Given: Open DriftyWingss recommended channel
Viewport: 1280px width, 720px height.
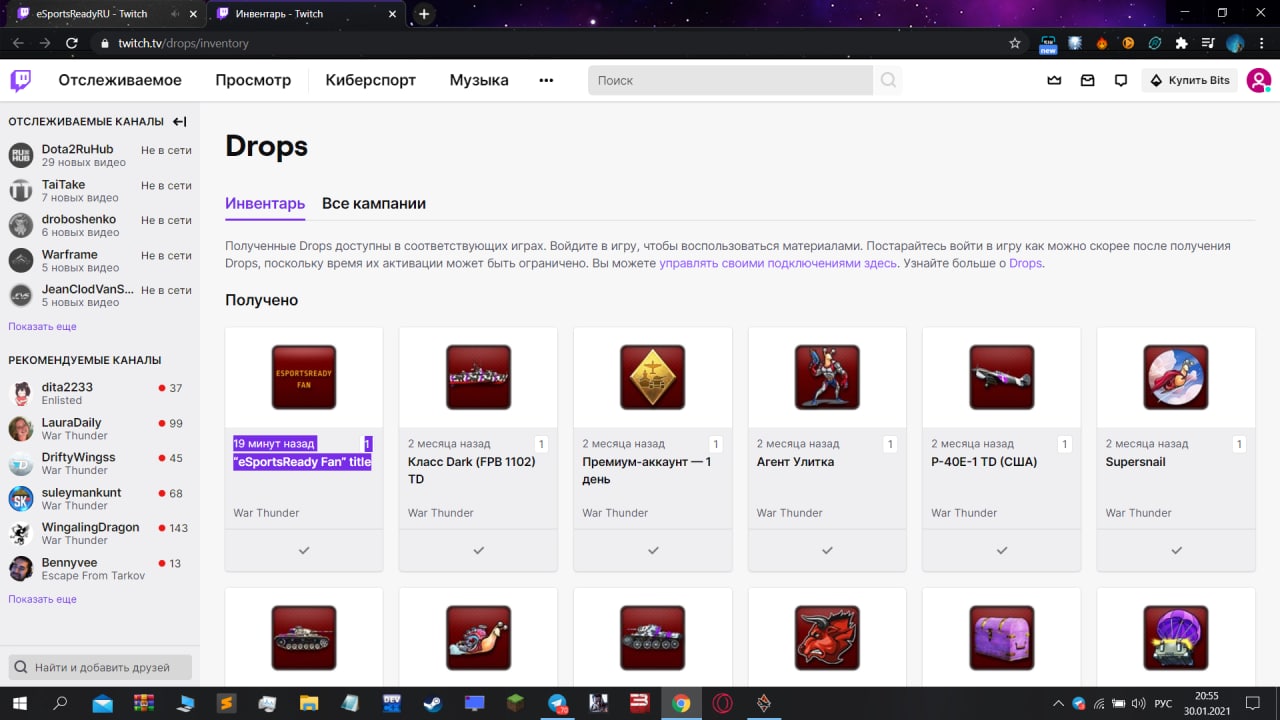Looking at the screenshot, I should point(100,463).
